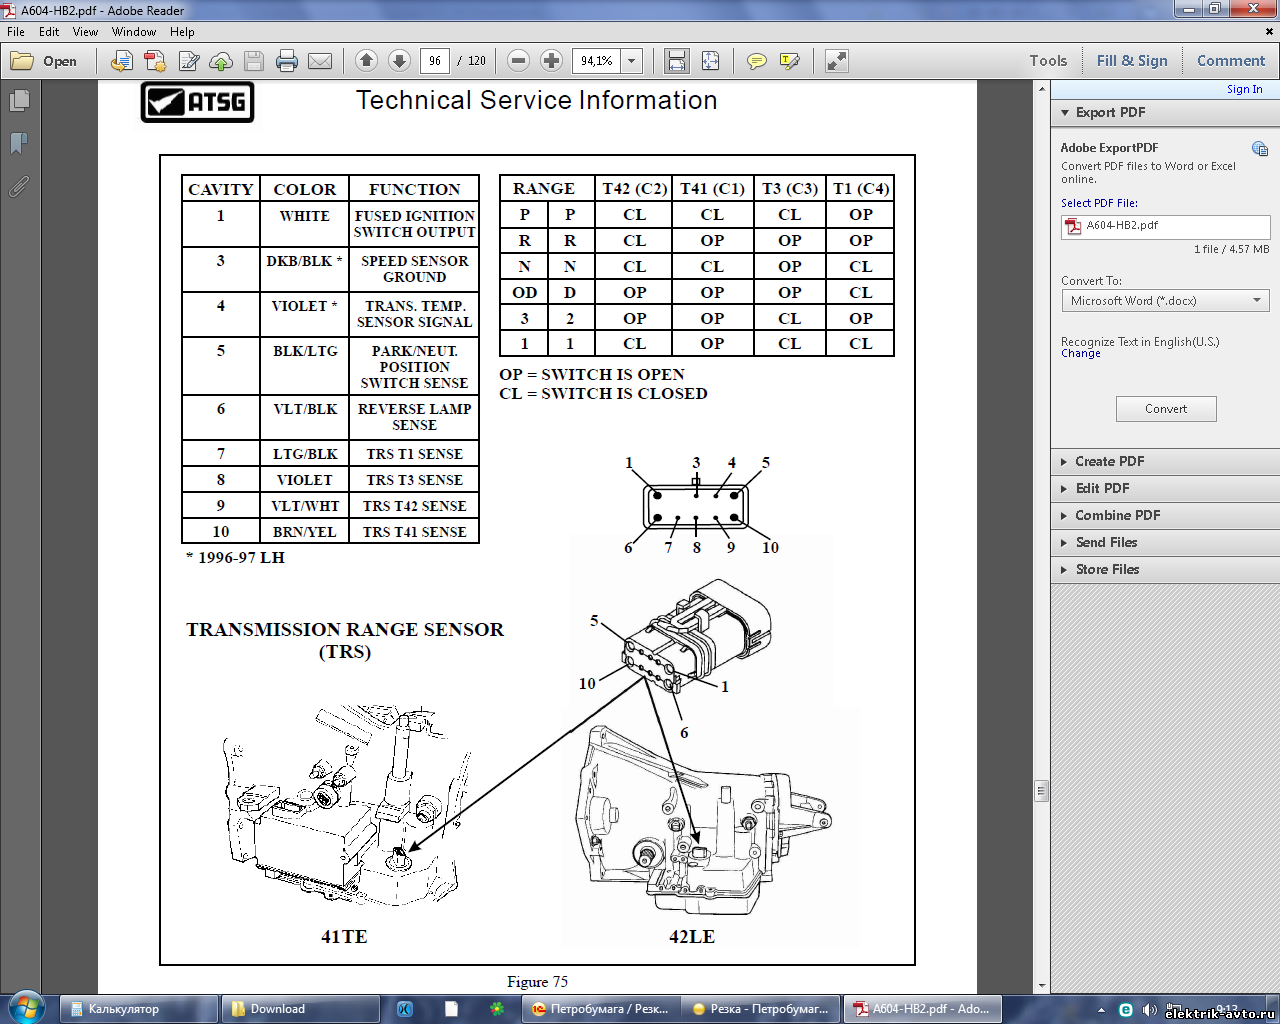Click fit one full page icon

click(710, 61)
